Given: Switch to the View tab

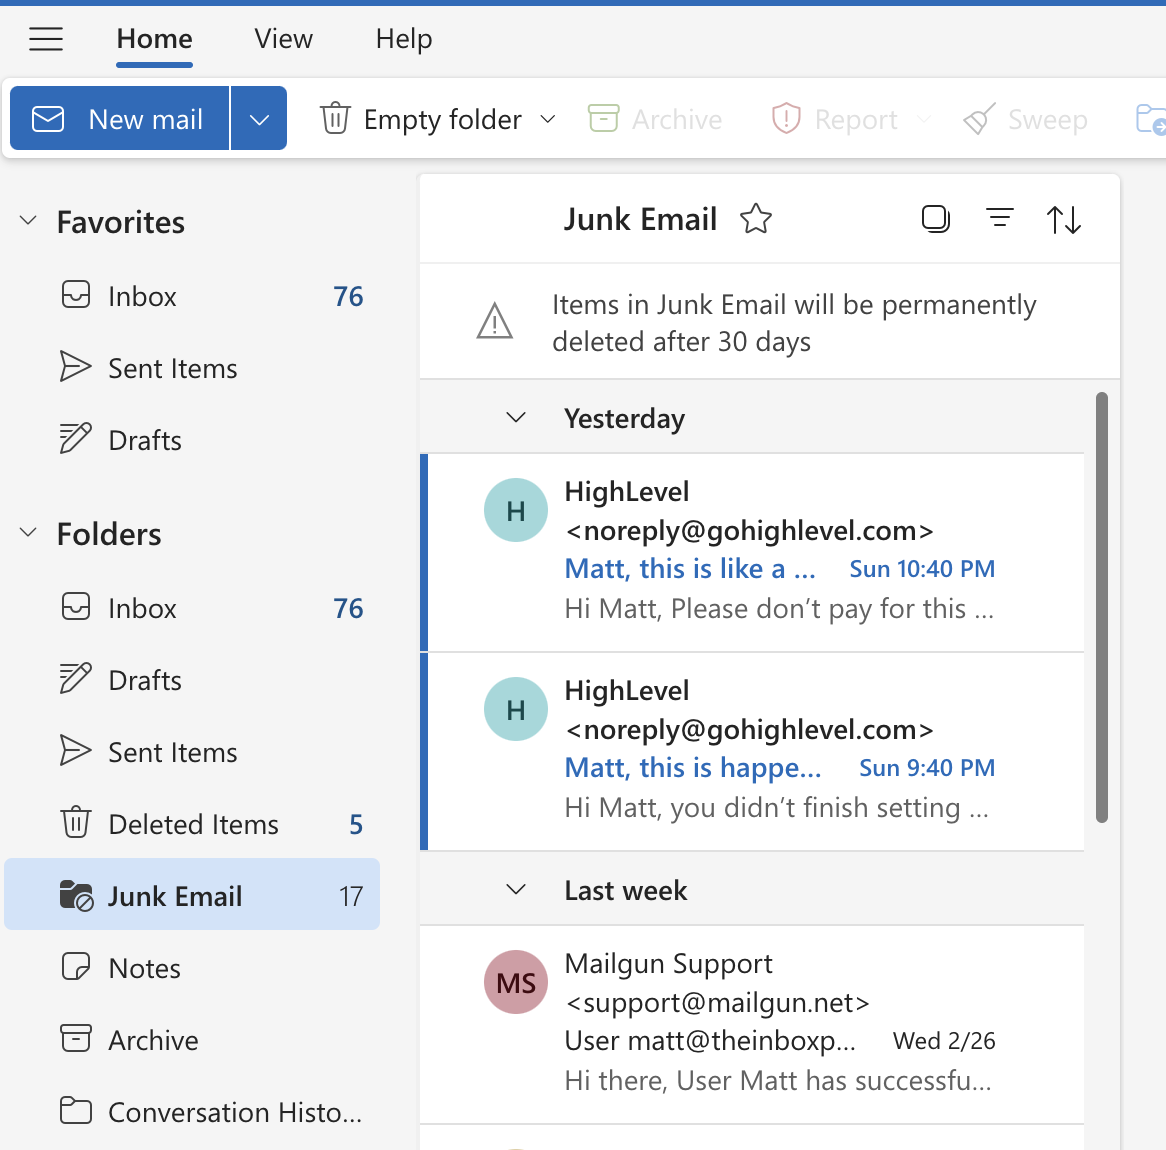Looking at the screenshot, I should tap(283, 38).
